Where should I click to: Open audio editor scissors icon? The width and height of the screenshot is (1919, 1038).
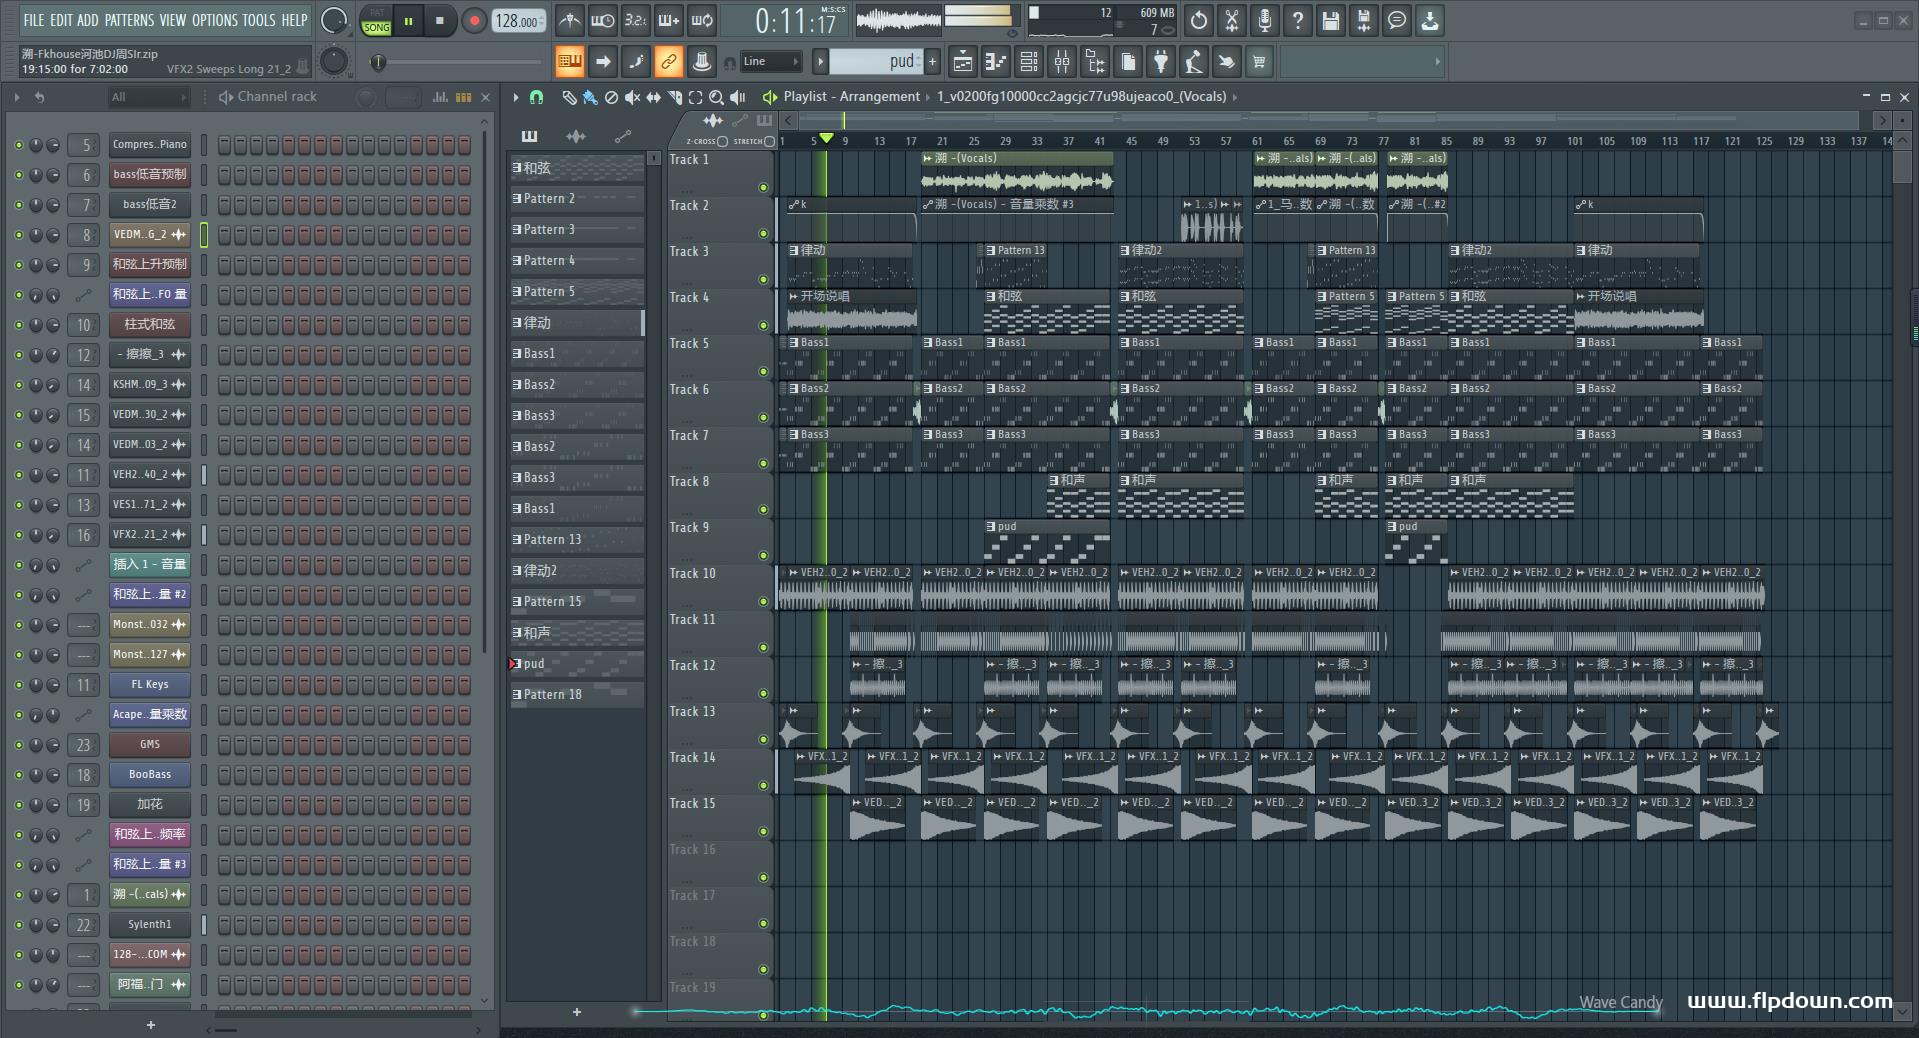(x=1231, y=20)
